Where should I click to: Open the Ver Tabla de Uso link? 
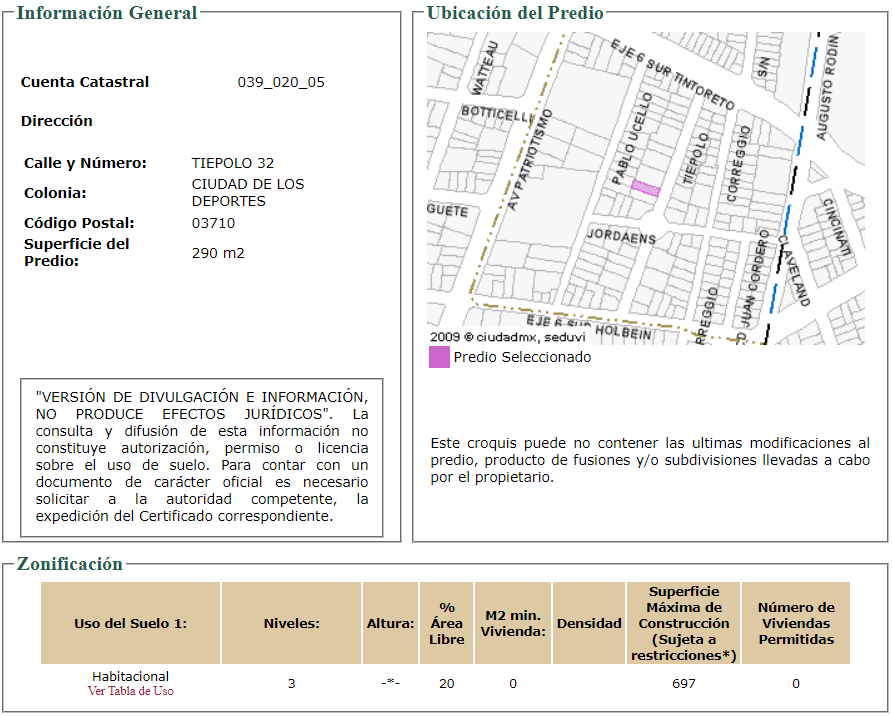click(x=130, y=691)
